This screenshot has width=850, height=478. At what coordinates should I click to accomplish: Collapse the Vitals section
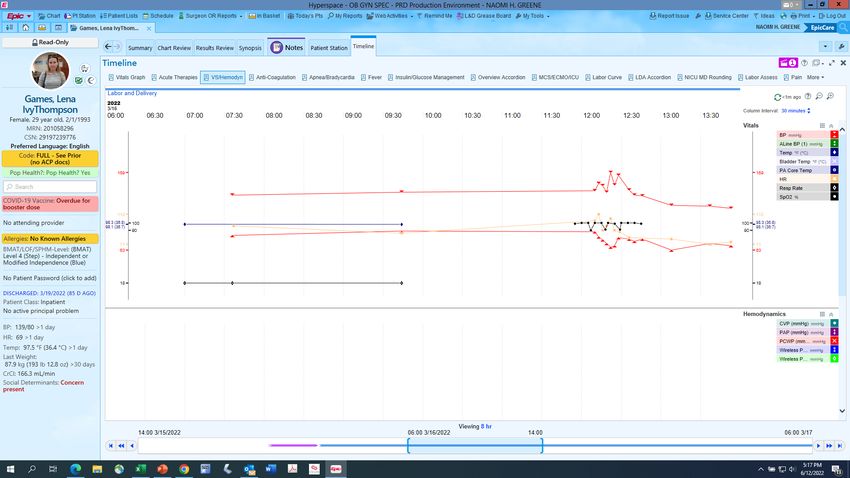831,125
